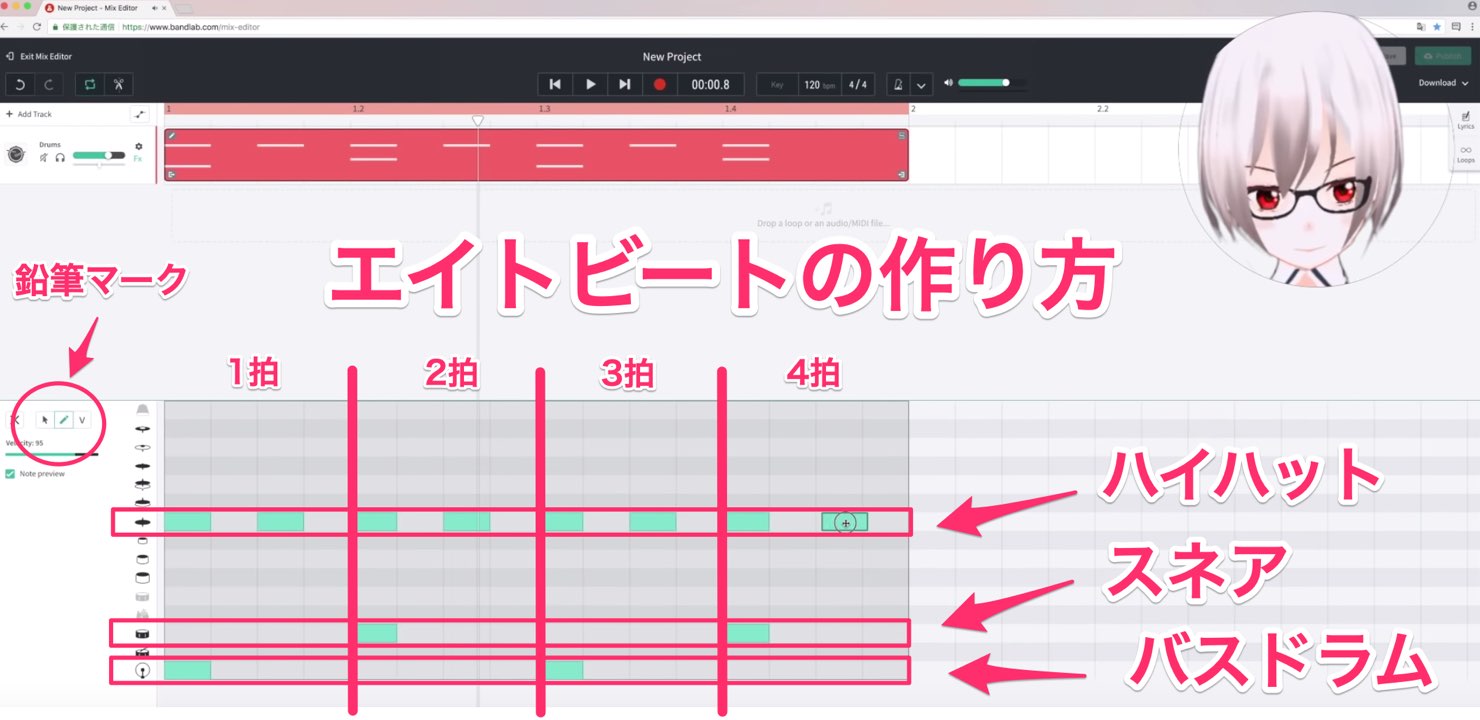Screen dimensions: 1480x720
Task: Undo the last edit
Action: pos(19,85)
